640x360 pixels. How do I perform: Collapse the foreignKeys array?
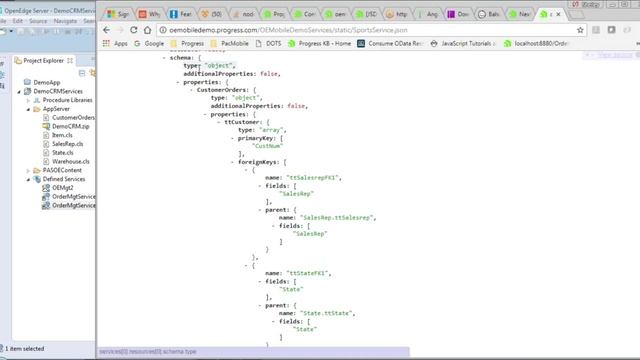coord(233,162)
